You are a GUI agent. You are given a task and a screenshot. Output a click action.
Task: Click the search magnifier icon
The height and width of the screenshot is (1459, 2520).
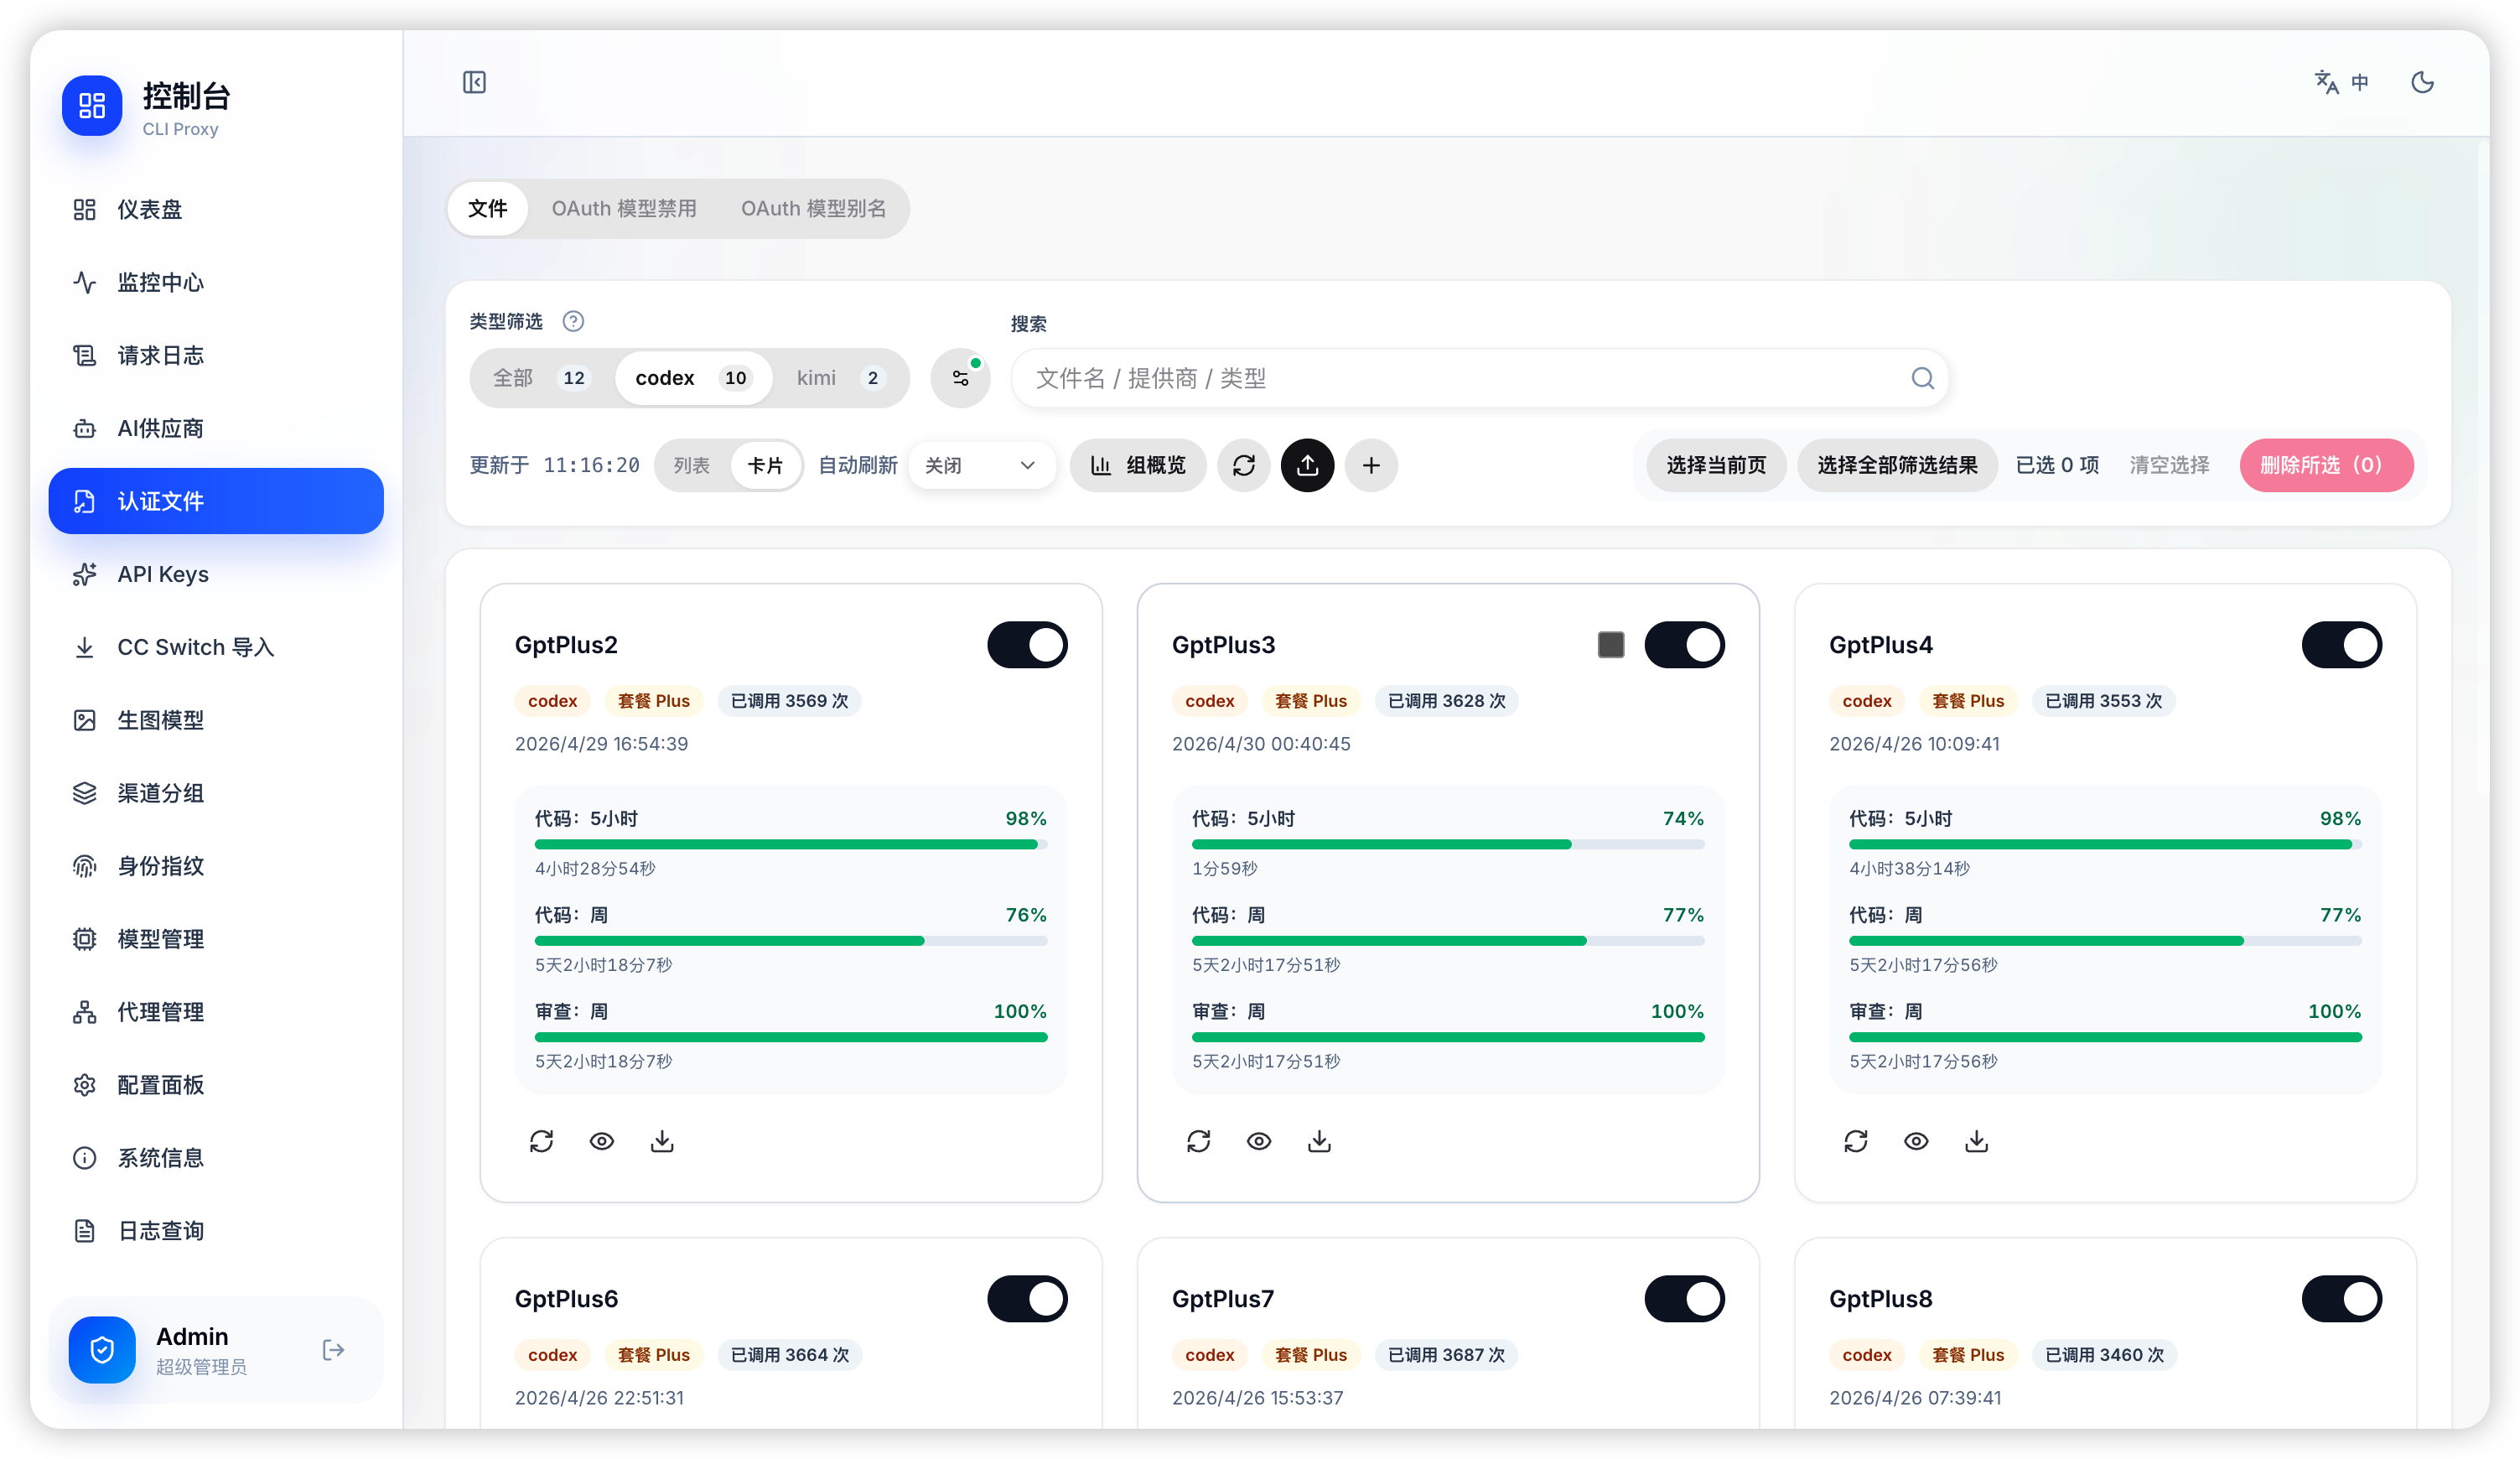point(1922,378)
